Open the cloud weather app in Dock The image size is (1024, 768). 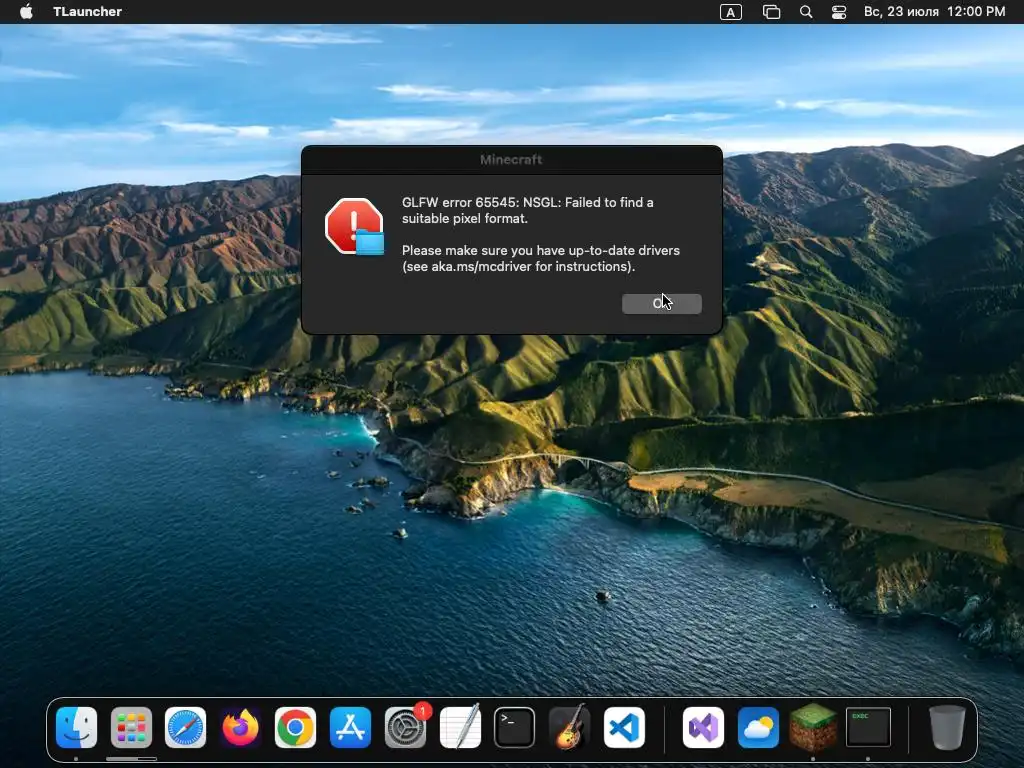[758, 727]
